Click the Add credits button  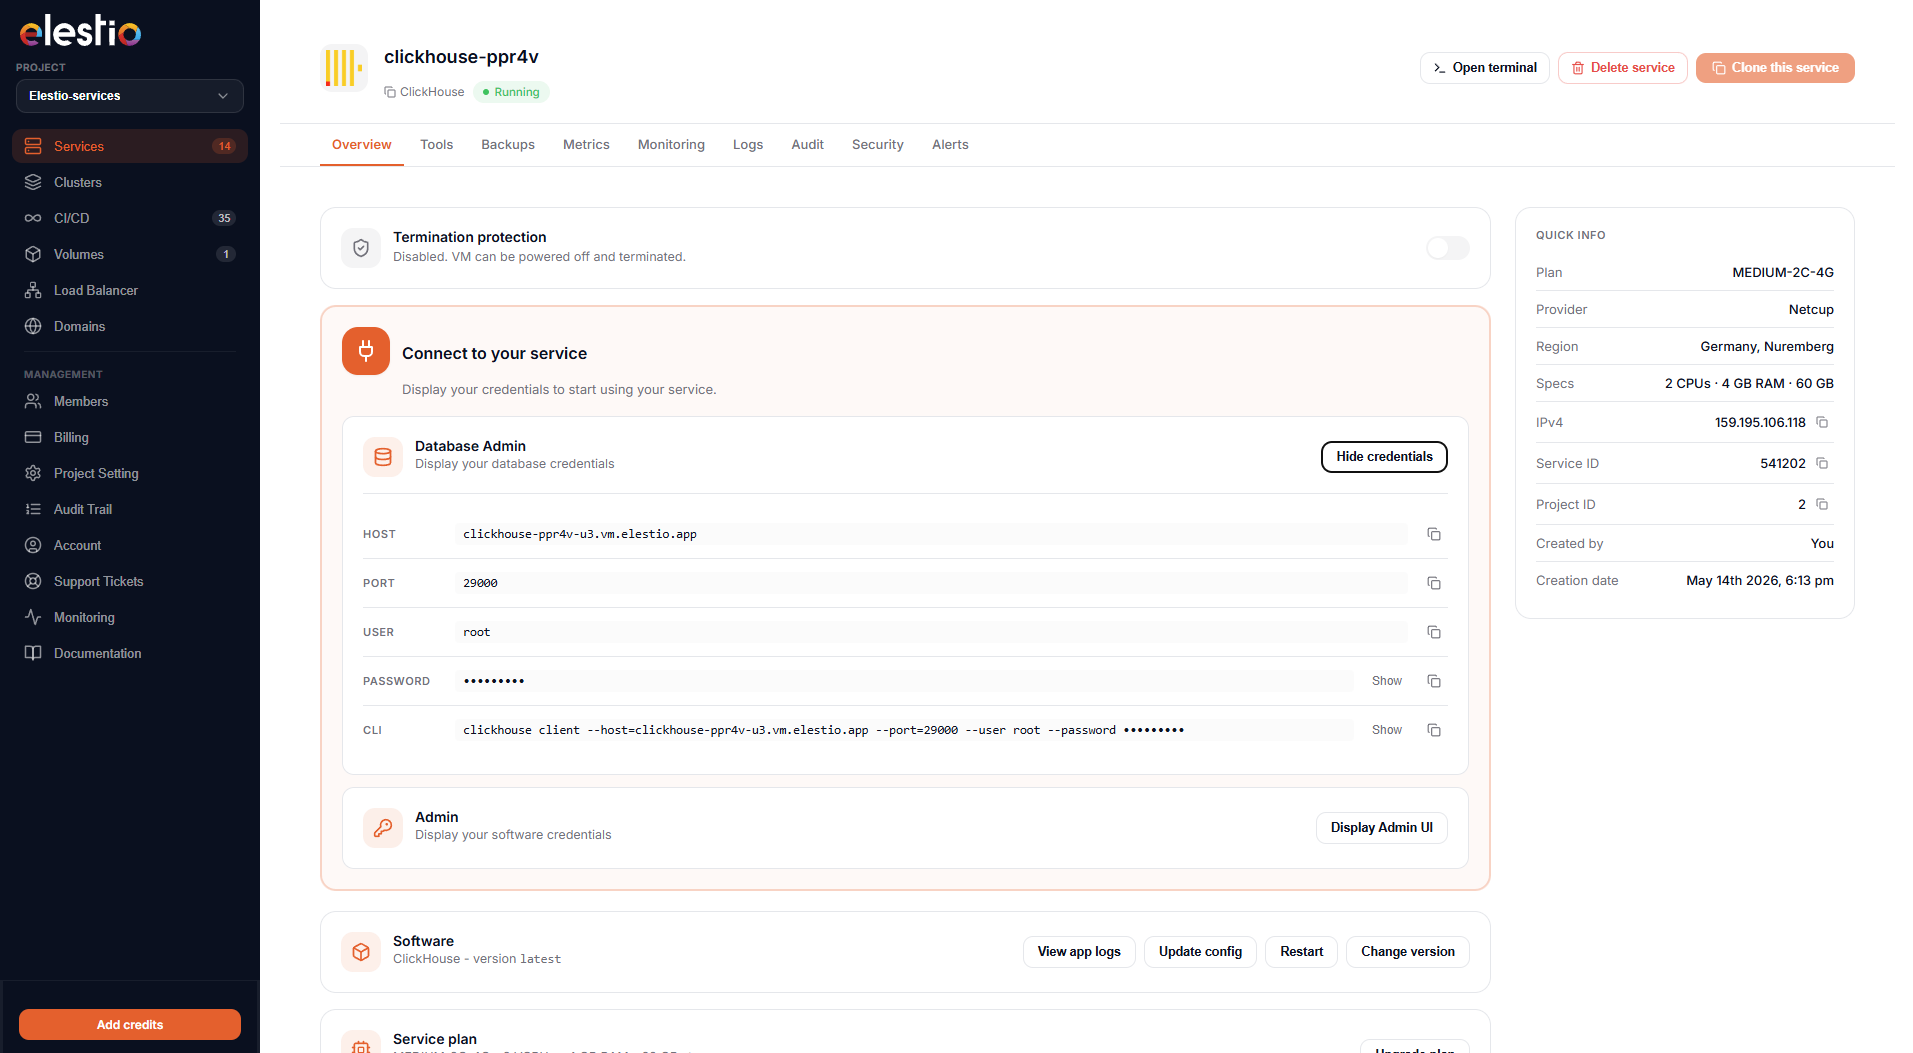(130, 1025)
